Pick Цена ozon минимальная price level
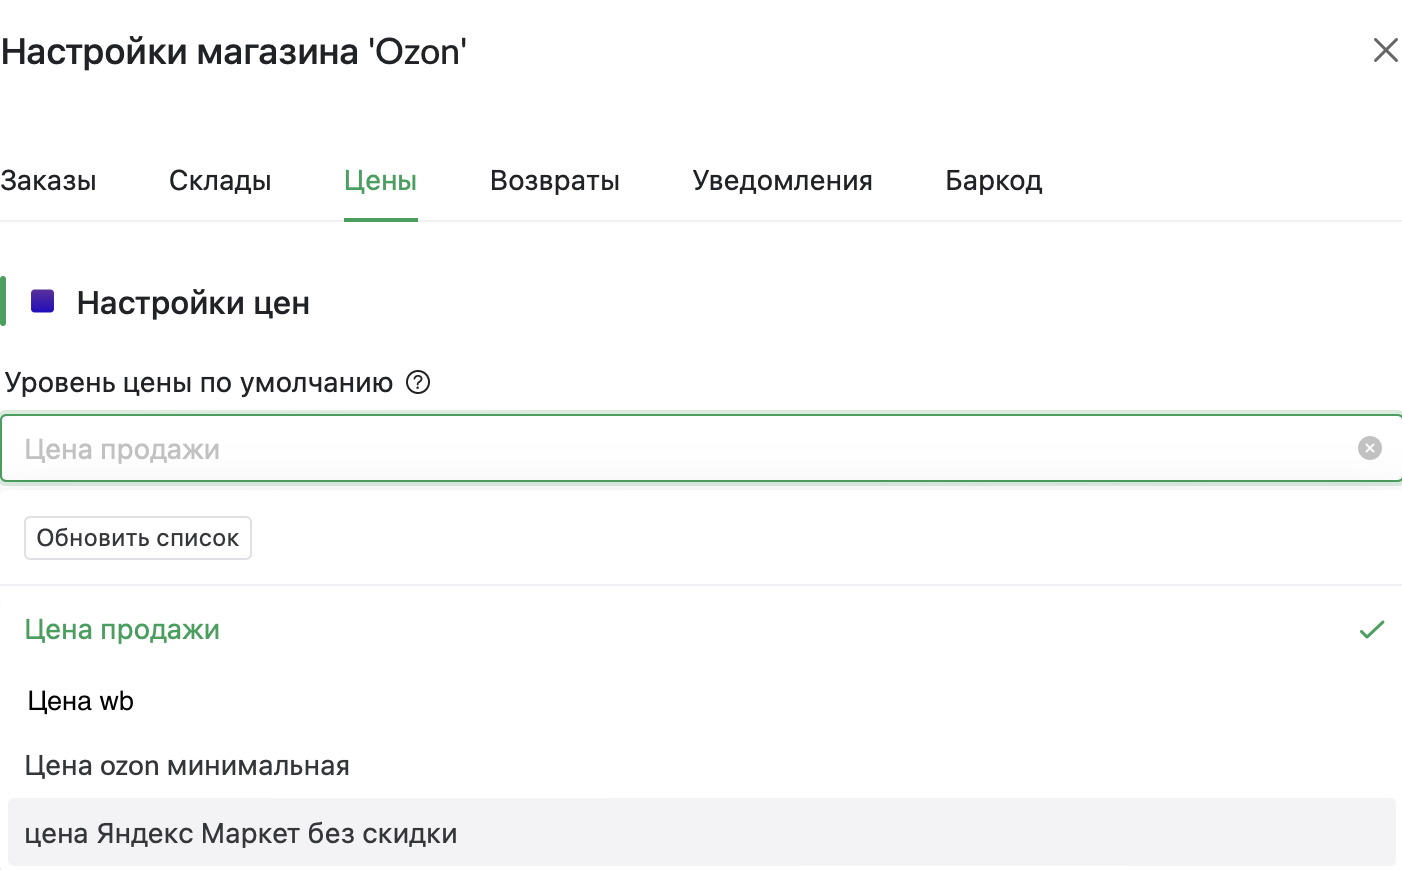Image resolution: width=1402 pixels, height=870 pixels. click(x=187, y=766)
